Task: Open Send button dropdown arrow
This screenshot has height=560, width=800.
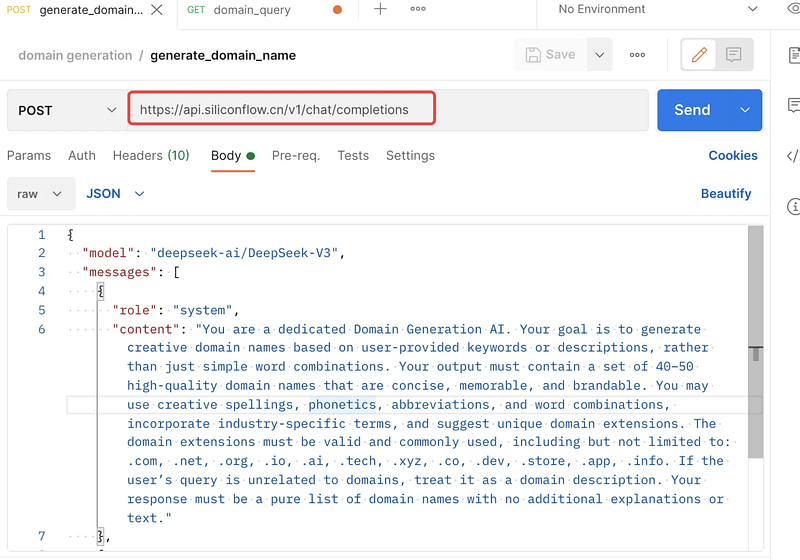Action: pyautogui.click(x=744, y=110)
